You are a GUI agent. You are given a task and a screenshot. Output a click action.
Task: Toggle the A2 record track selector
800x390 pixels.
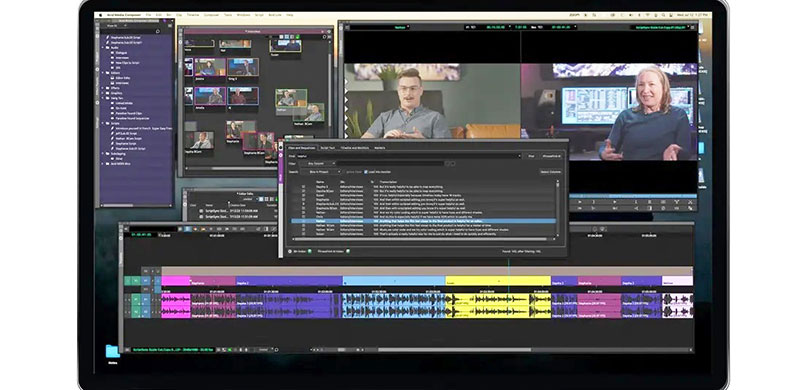145,311
